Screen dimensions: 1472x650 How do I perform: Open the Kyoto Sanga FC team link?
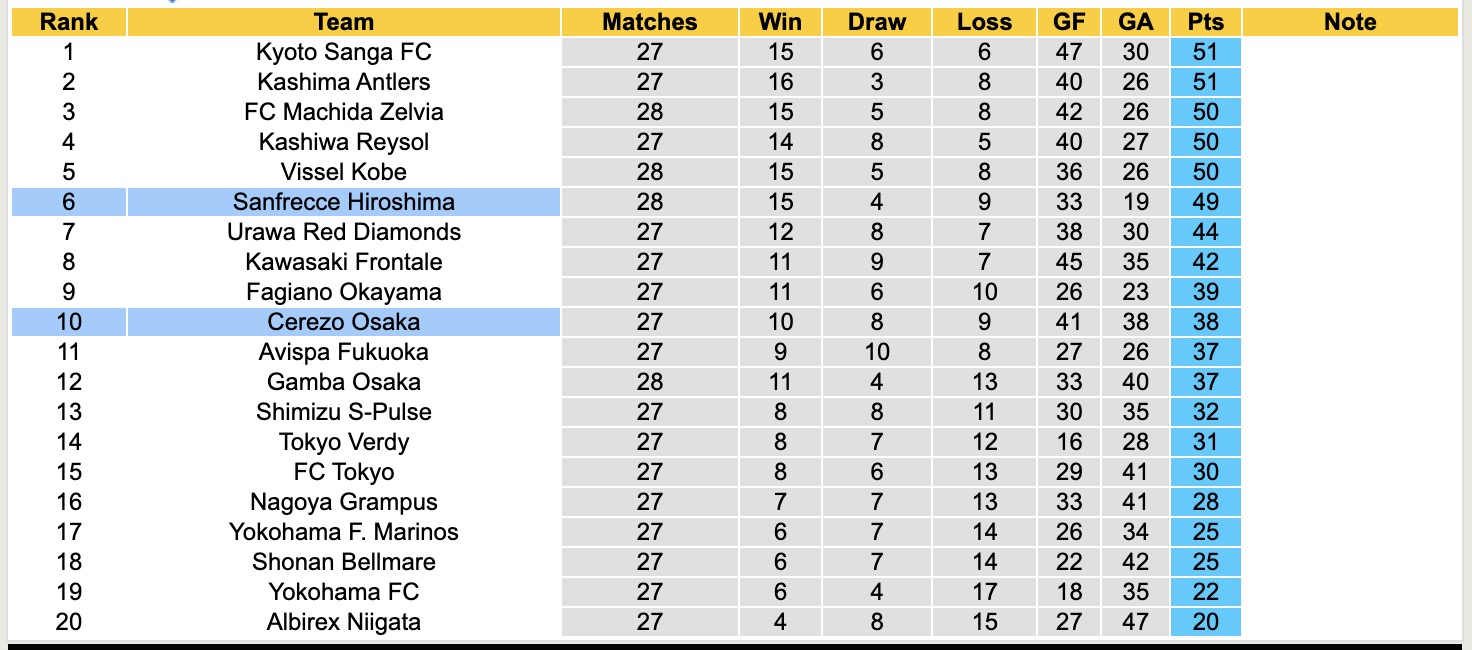tap(343, 52)
